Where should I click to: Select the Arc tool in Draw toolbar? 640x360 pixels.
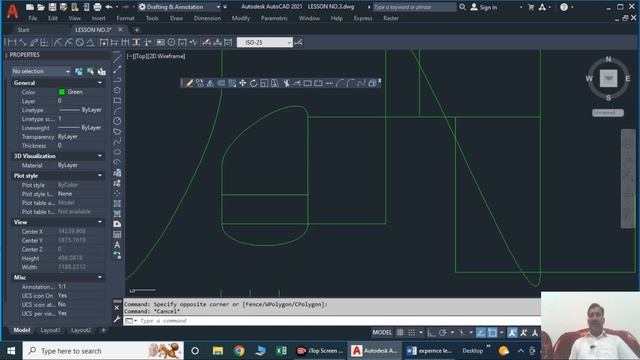tap(117, 111)
